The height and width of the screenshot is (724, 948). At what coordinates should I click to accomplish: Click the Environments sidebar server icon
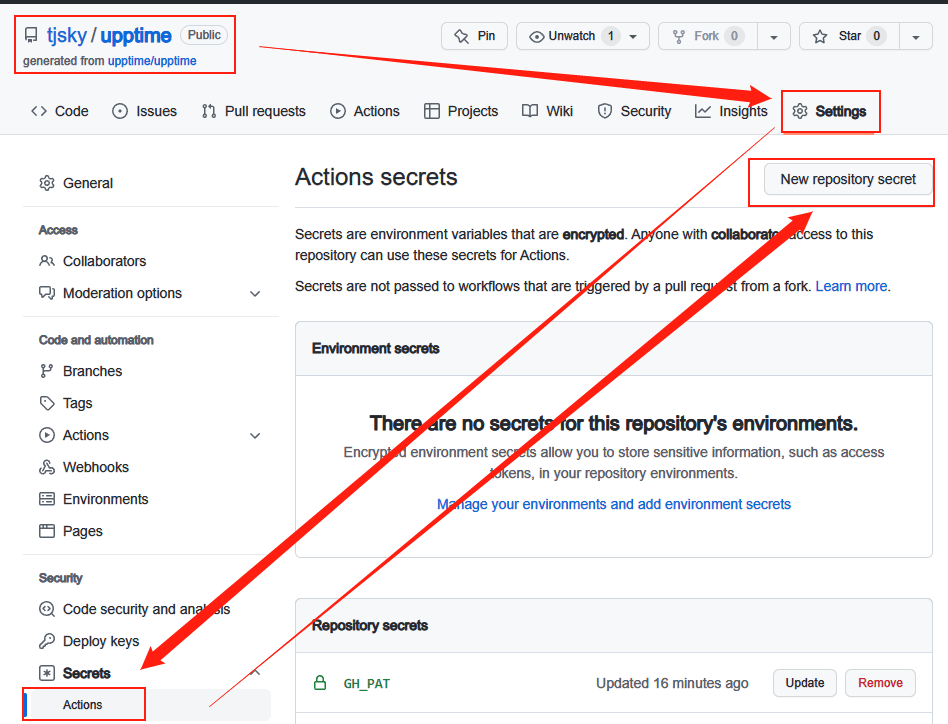47,499
